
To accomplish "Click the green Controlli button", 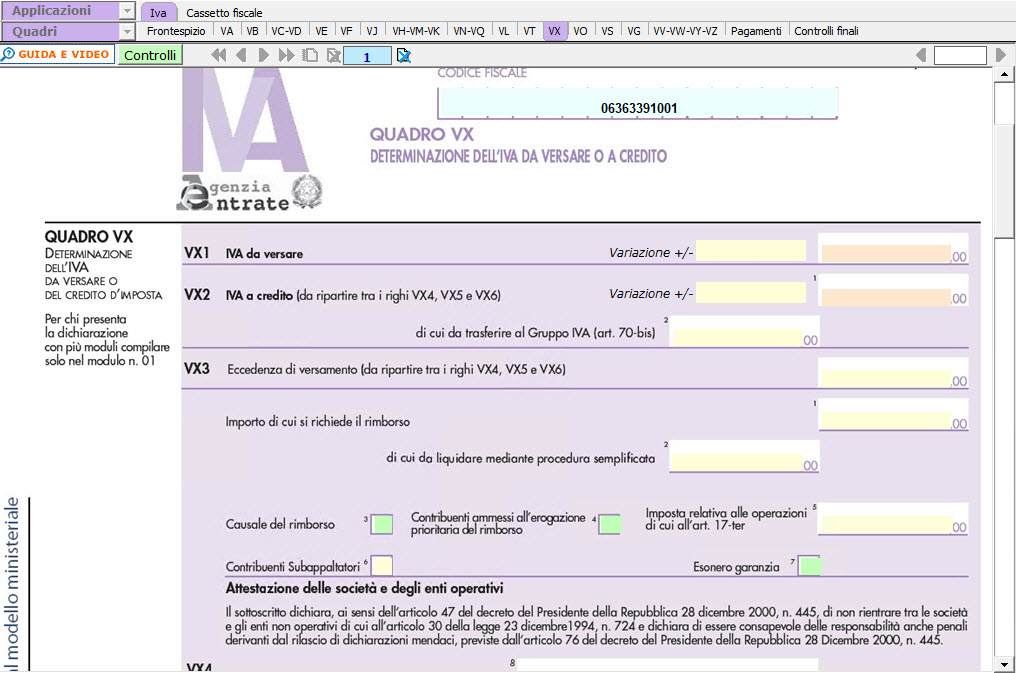I will [x=150, y=55].
